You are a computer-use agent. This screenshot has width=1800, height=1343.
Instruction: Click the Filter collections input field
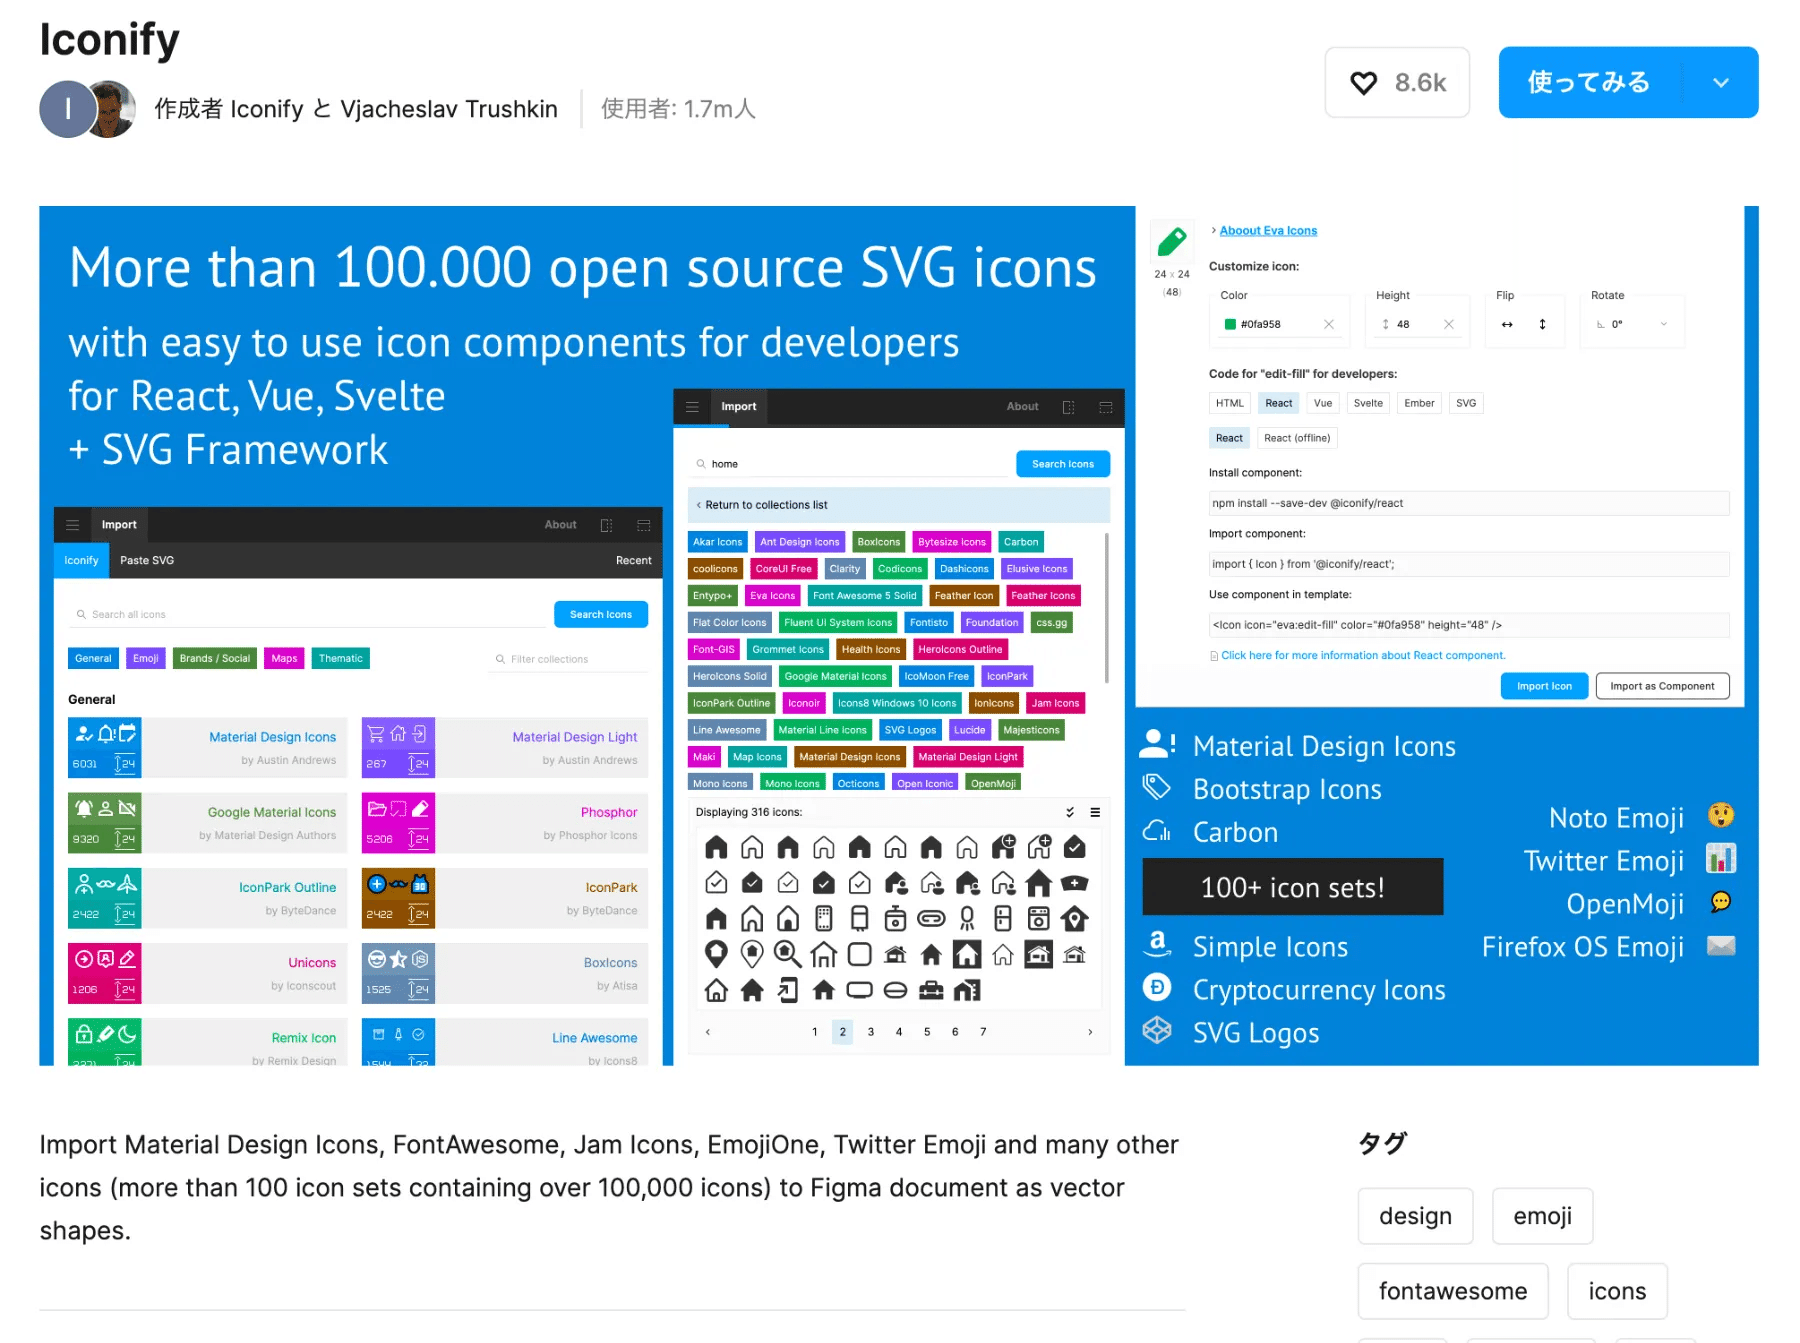click(567, 659)
